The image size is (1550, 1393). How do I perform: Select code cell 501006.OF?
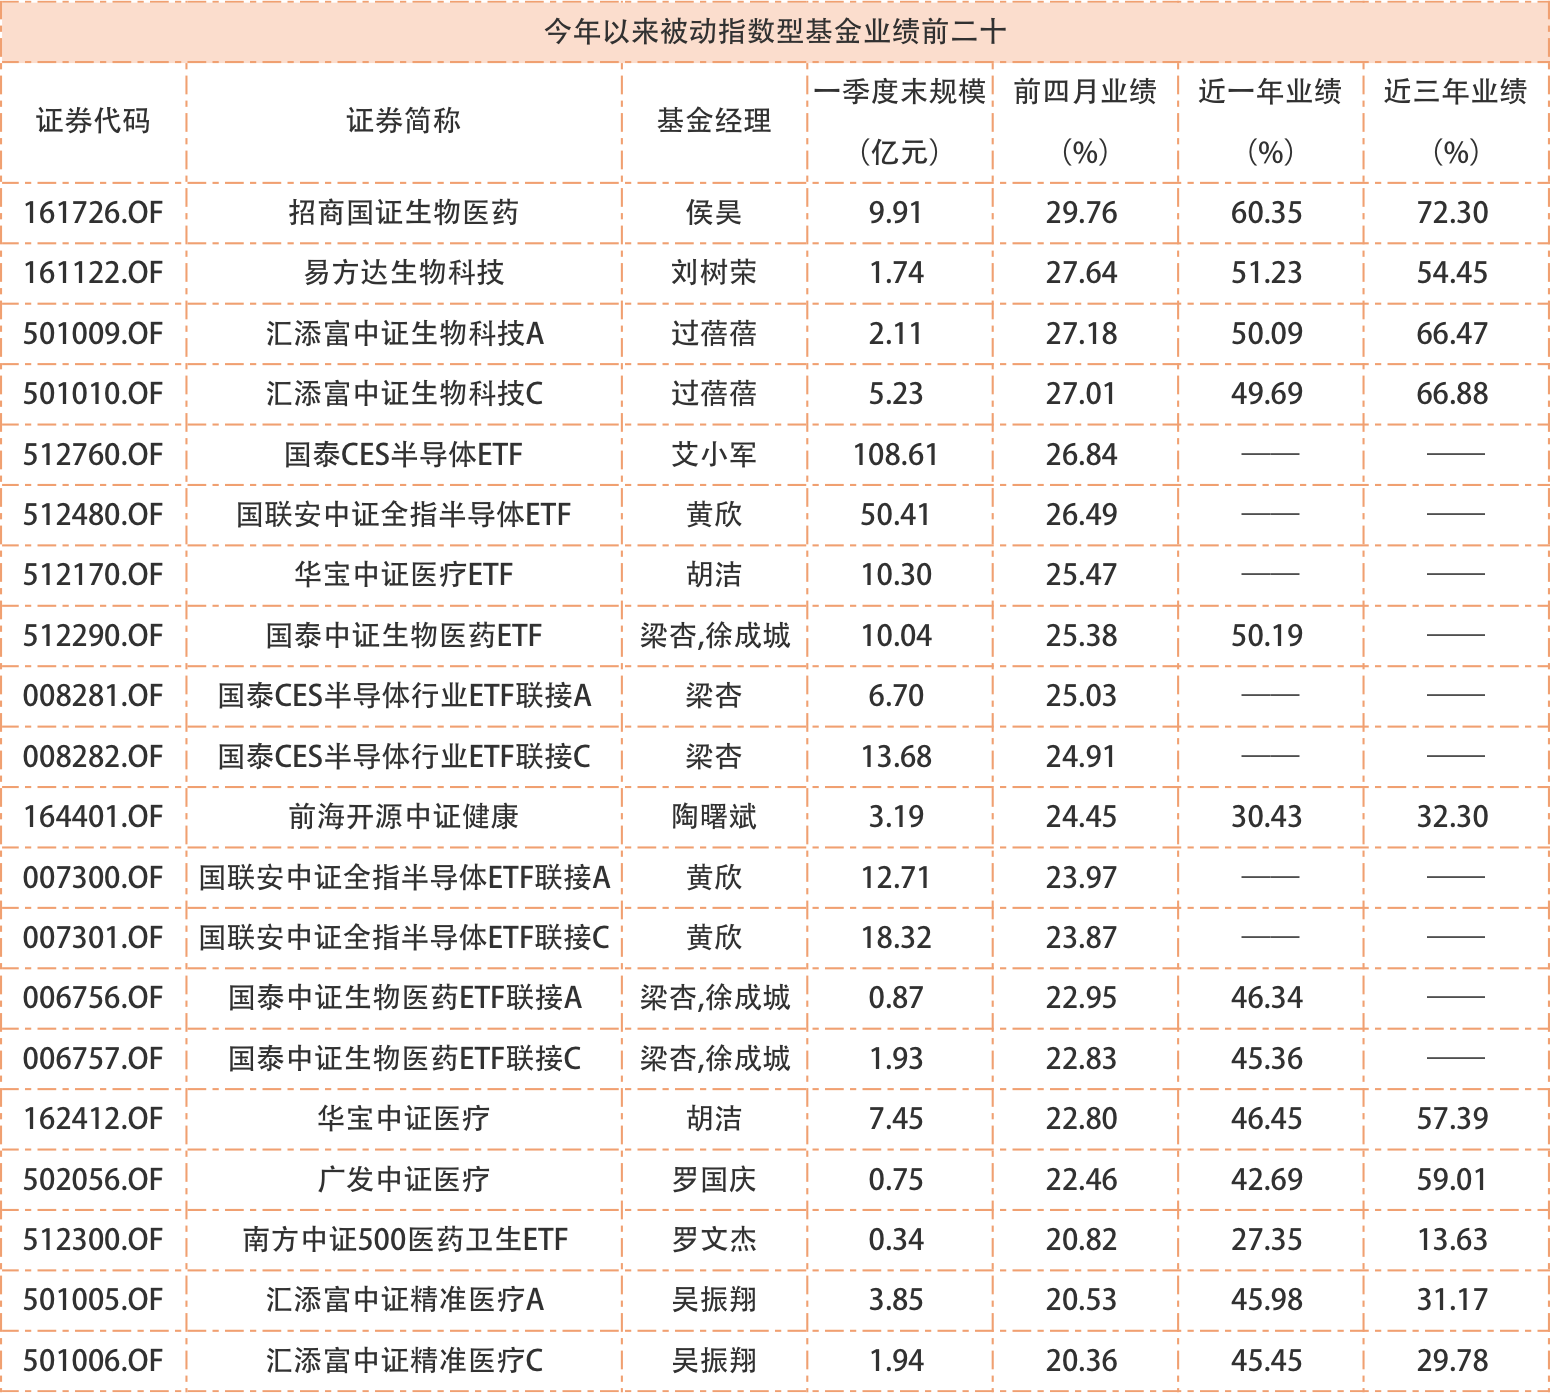pyautogui.click(x=93, y=1361)
